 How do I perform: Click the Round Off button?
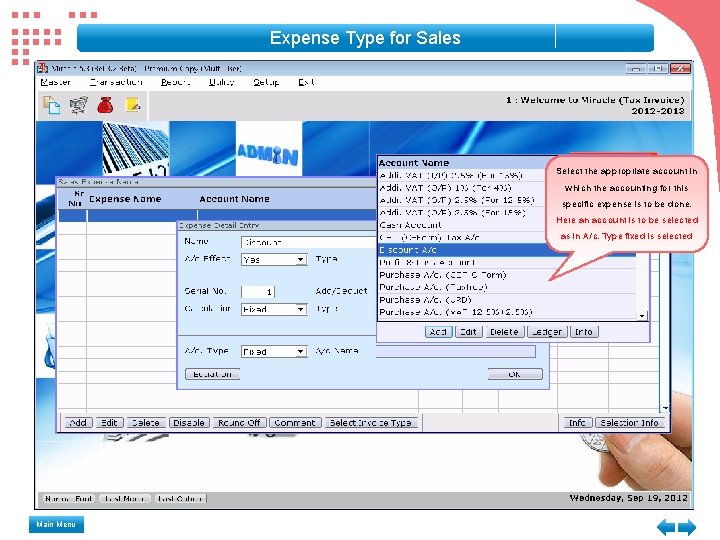(239, 422)
